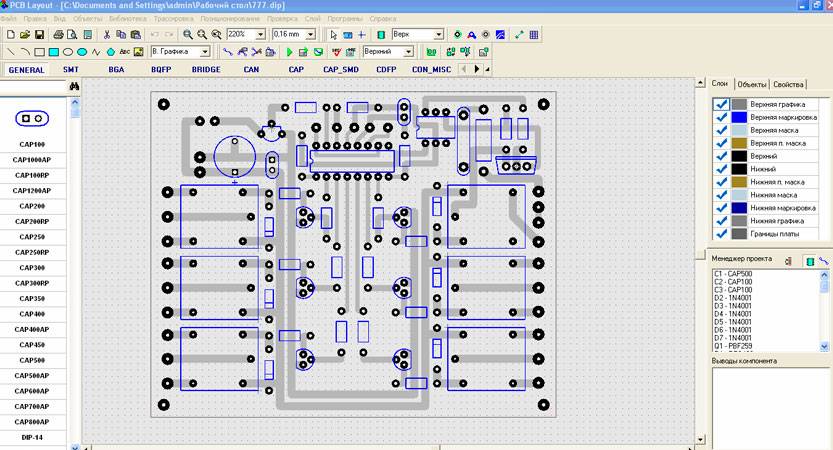This screenshot has width=833, height=450.
Task: Toggle Верхняя п. маска layer checkbox
Action: [721, 143]
